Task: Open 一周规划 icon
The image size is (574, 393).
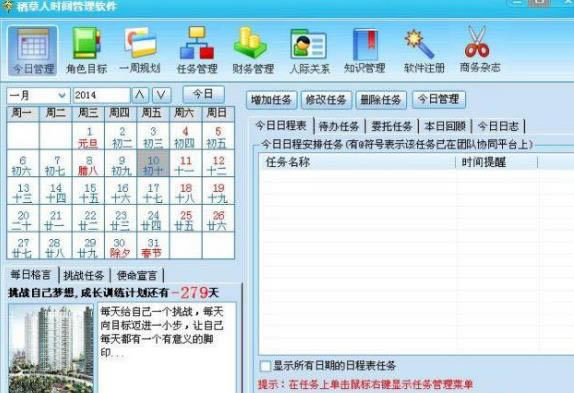Action: [140, 50]
